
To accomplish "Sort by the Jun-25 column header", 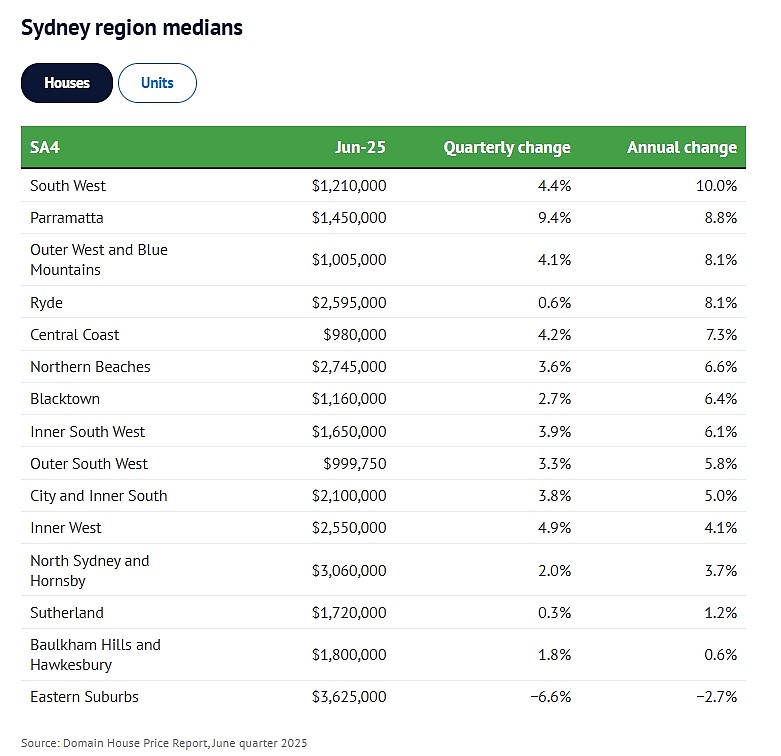I will click(x=360, y=147).
